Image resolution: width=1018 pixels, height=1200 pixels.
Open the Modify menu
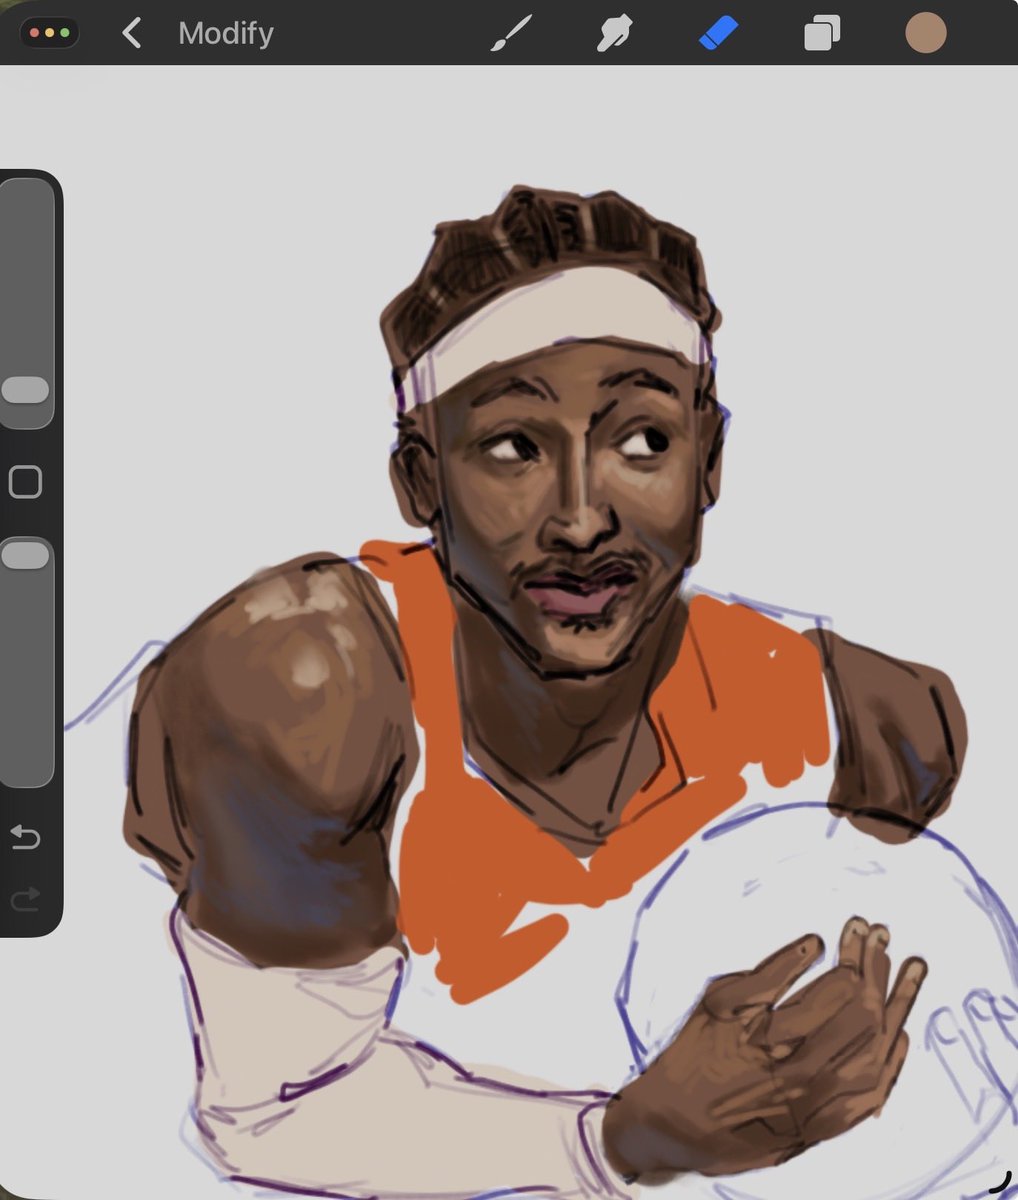click(x=226, y=33)
